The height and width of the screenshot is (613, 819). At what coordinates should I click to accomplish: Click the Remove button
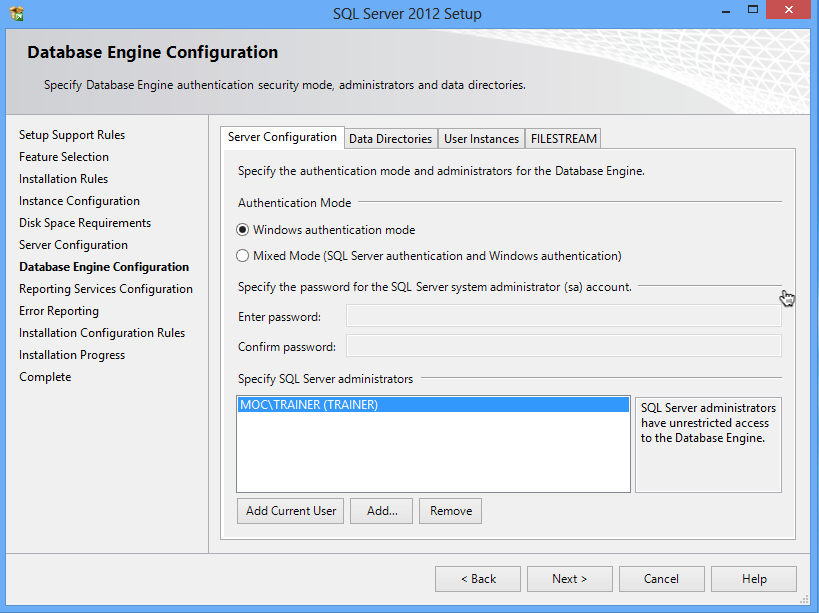(451, 511)
